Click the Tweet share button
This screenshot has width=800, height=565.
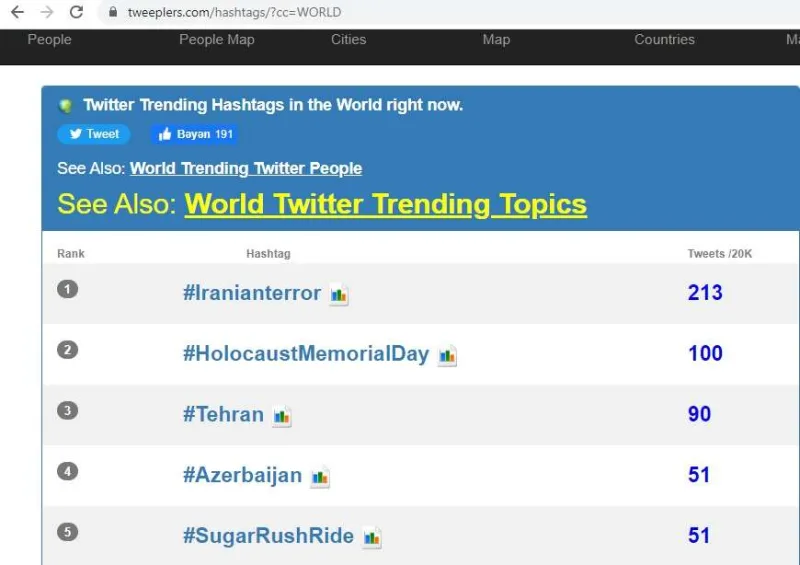click(x=93, y=134)
